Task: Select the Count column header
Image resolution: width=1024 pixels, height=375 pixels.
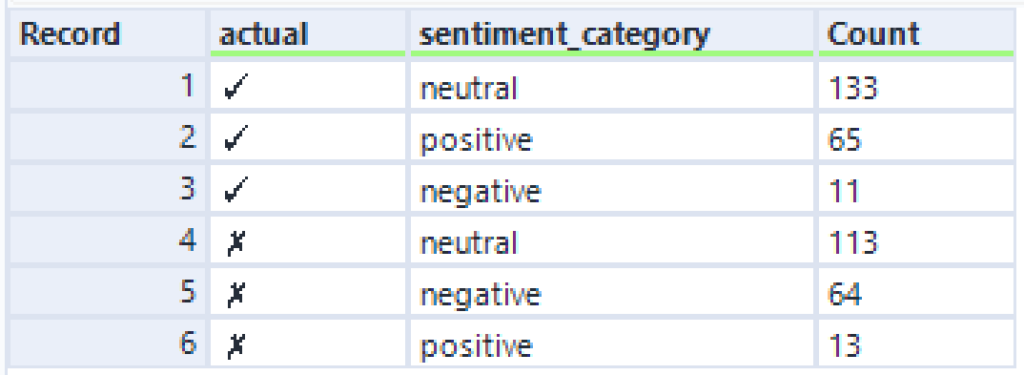Action: (916, 33)
